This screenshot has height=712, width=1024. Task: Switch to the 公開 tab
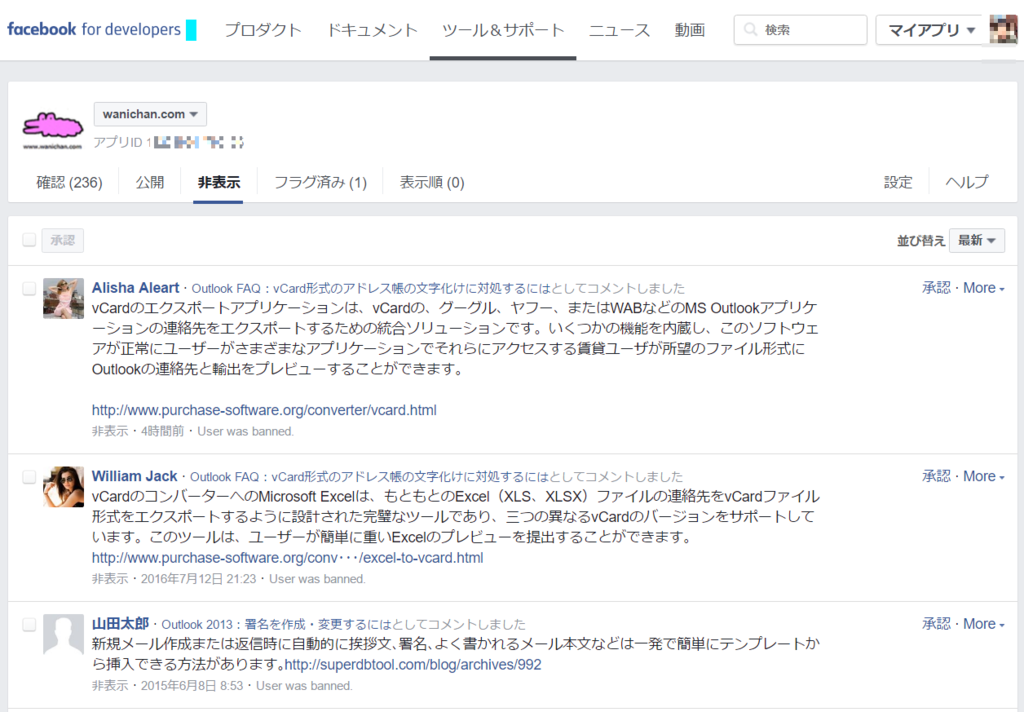point(150,182)
